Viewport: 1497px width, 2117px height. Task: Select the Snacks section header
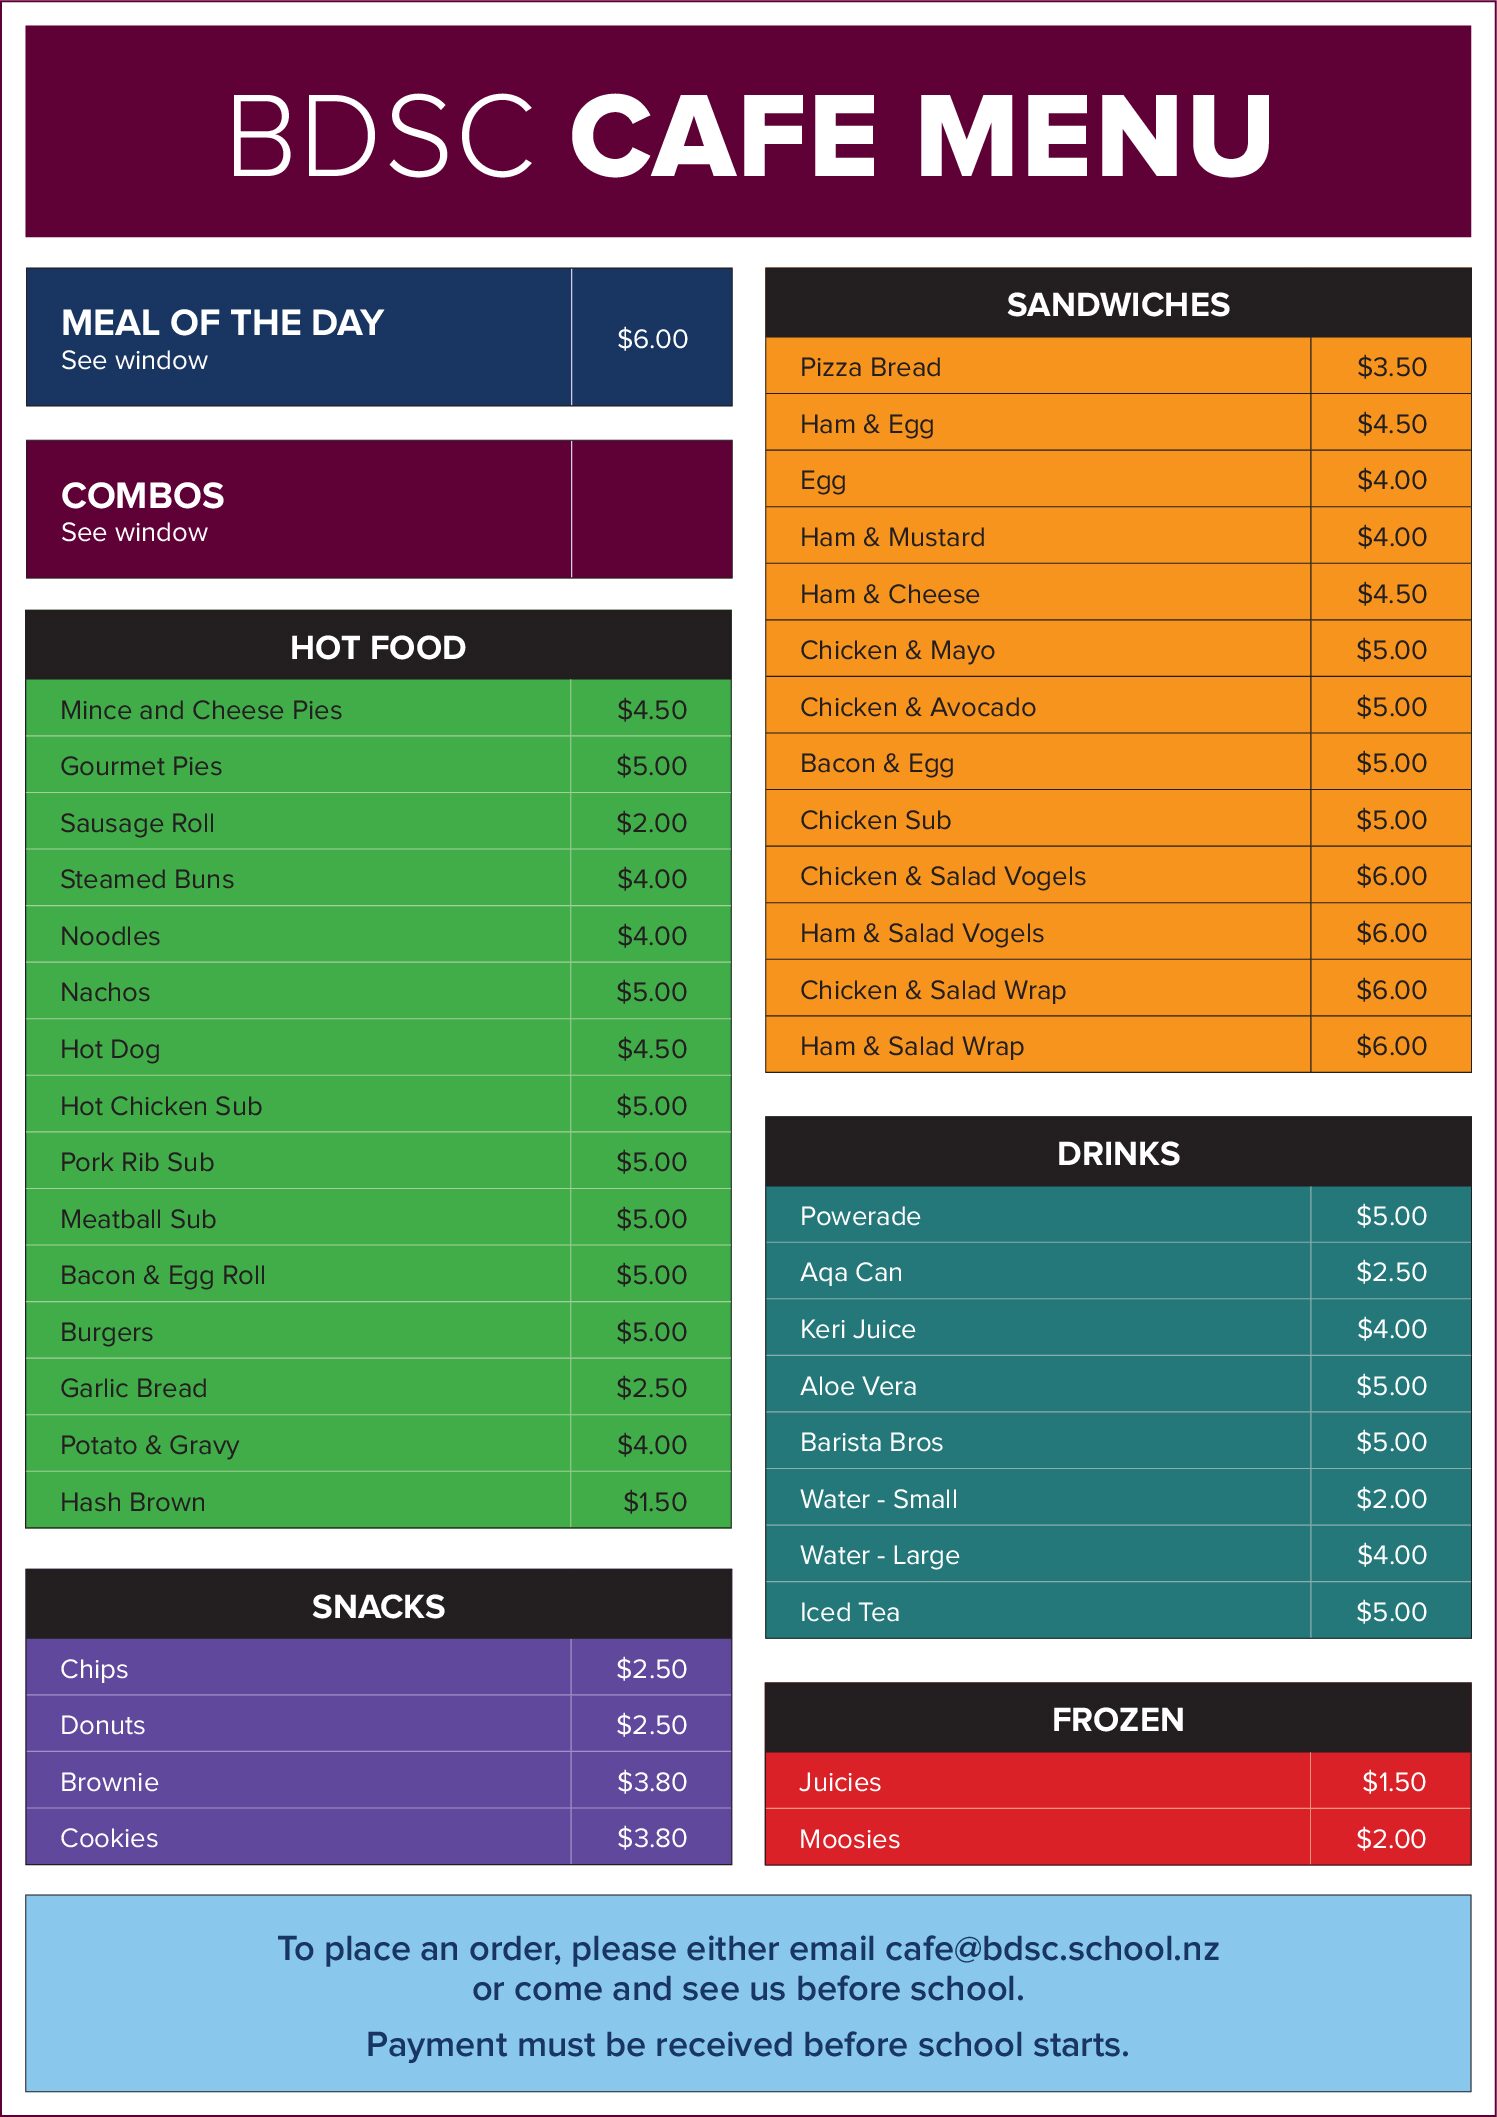coord(378,1606)
